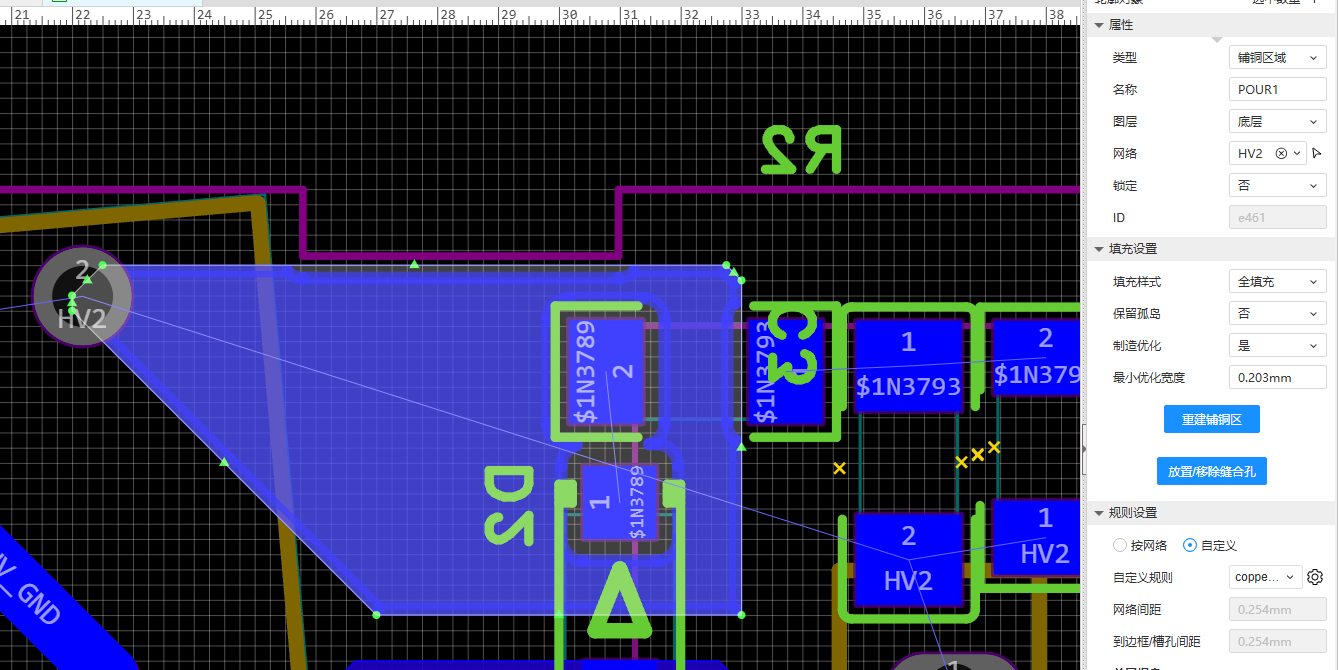Clear the HV2 net with the X icon
The width and height of the screenshot is (1338, 670).
pyautogui.click(x=1281, y=154)
